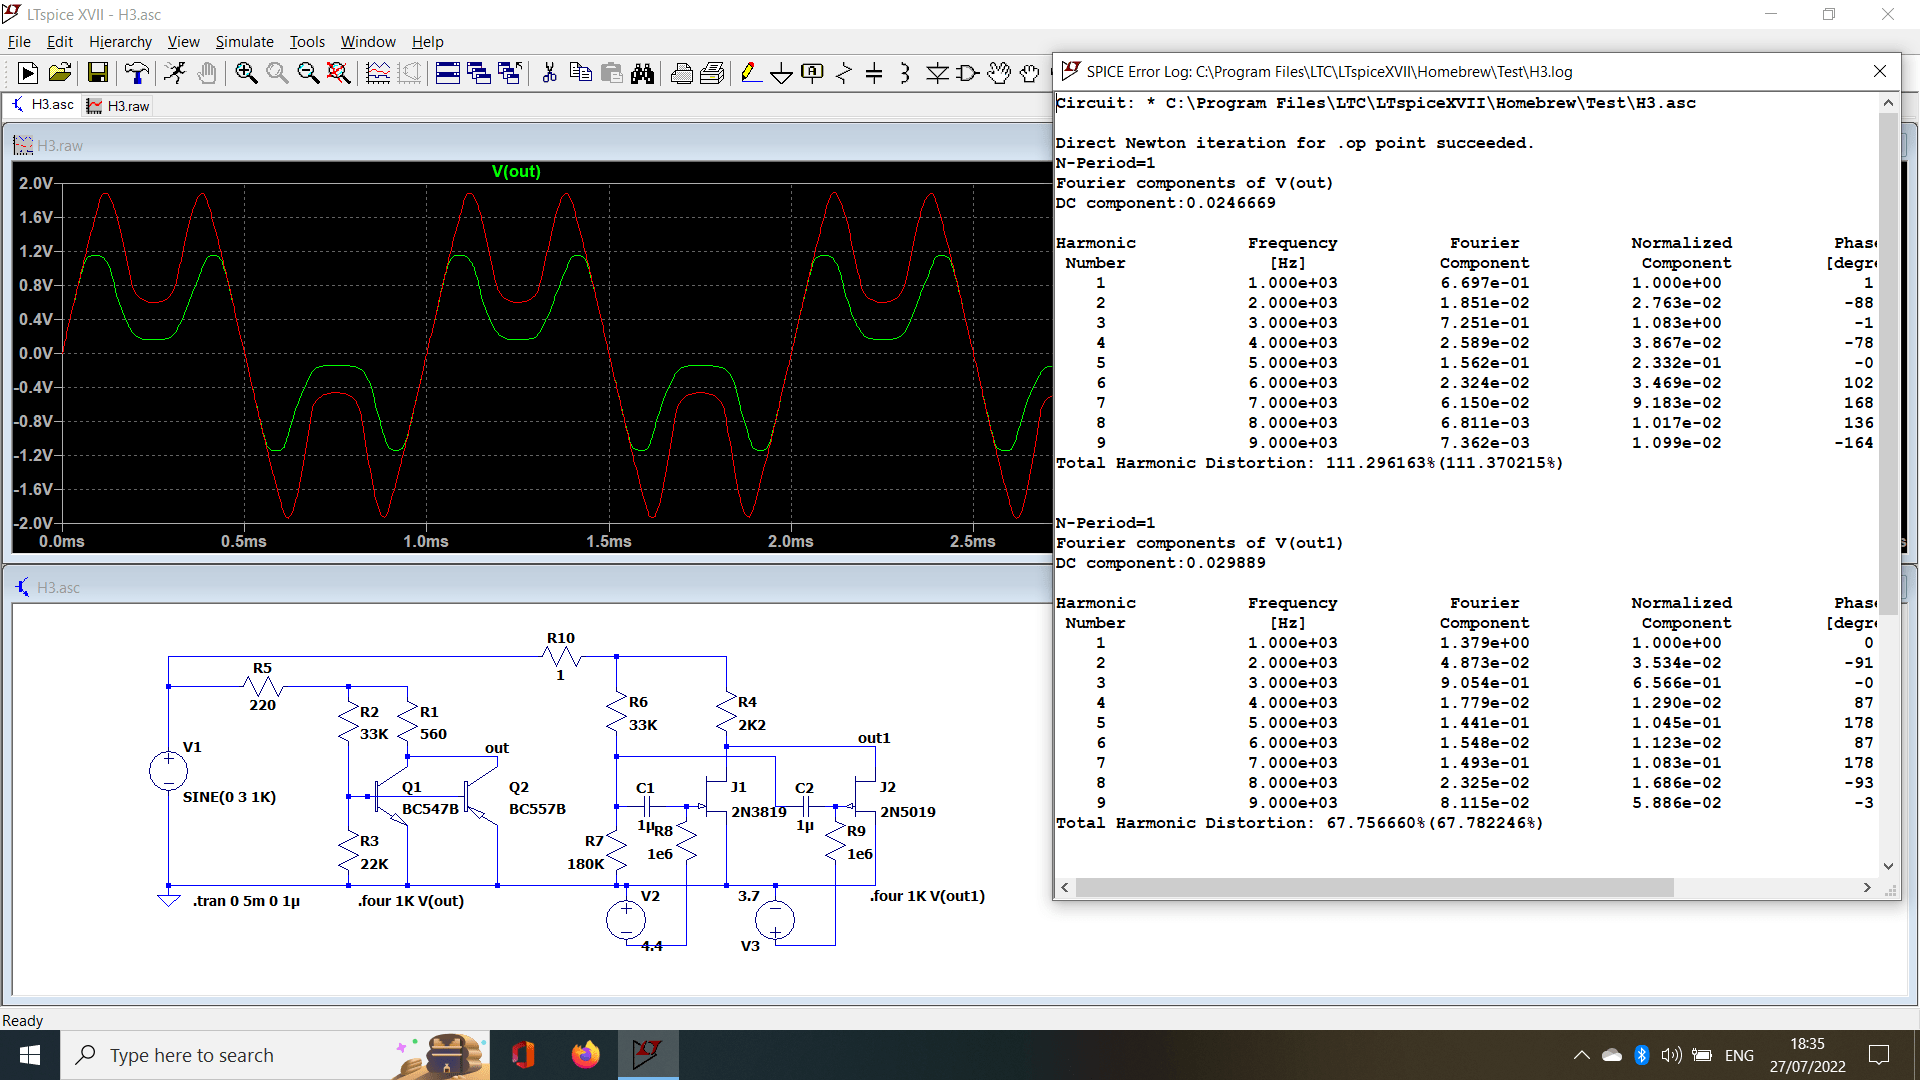This screenshot has height=1080, width=1920.
Task: Open the Help menu
Action: click(427, 41)
